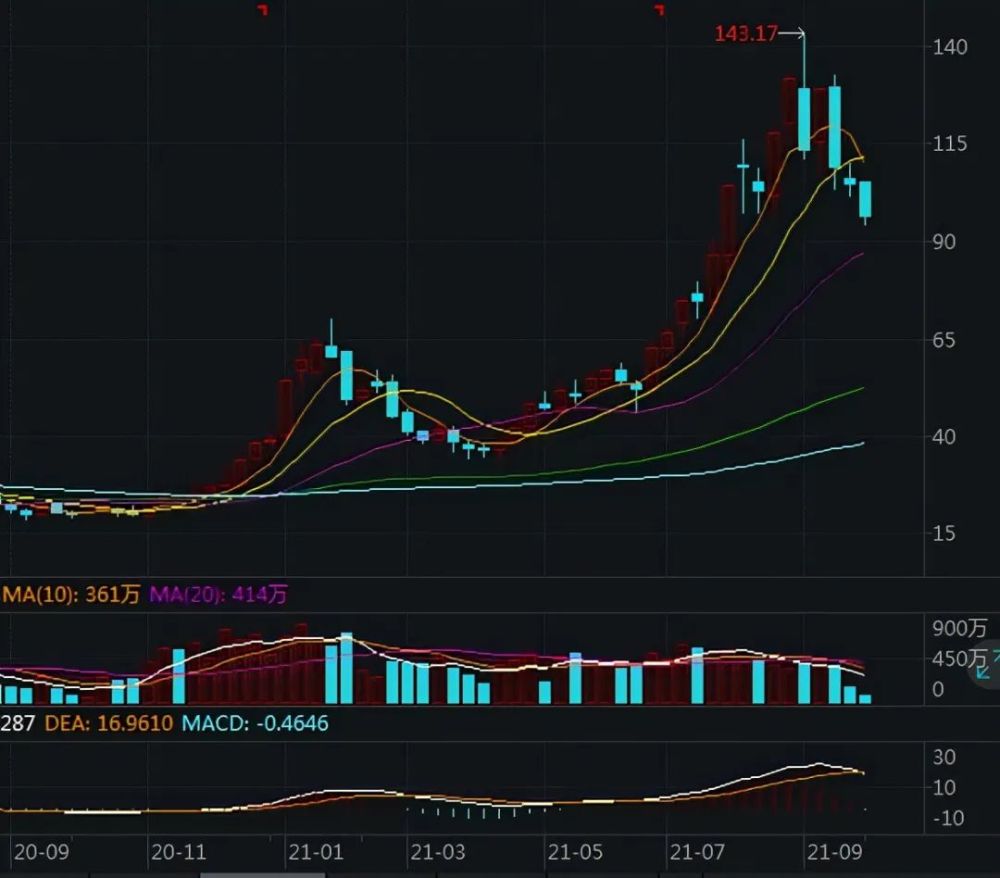Click the red marker above 21-07
1000x878 pixels.
tap(660, 9)
